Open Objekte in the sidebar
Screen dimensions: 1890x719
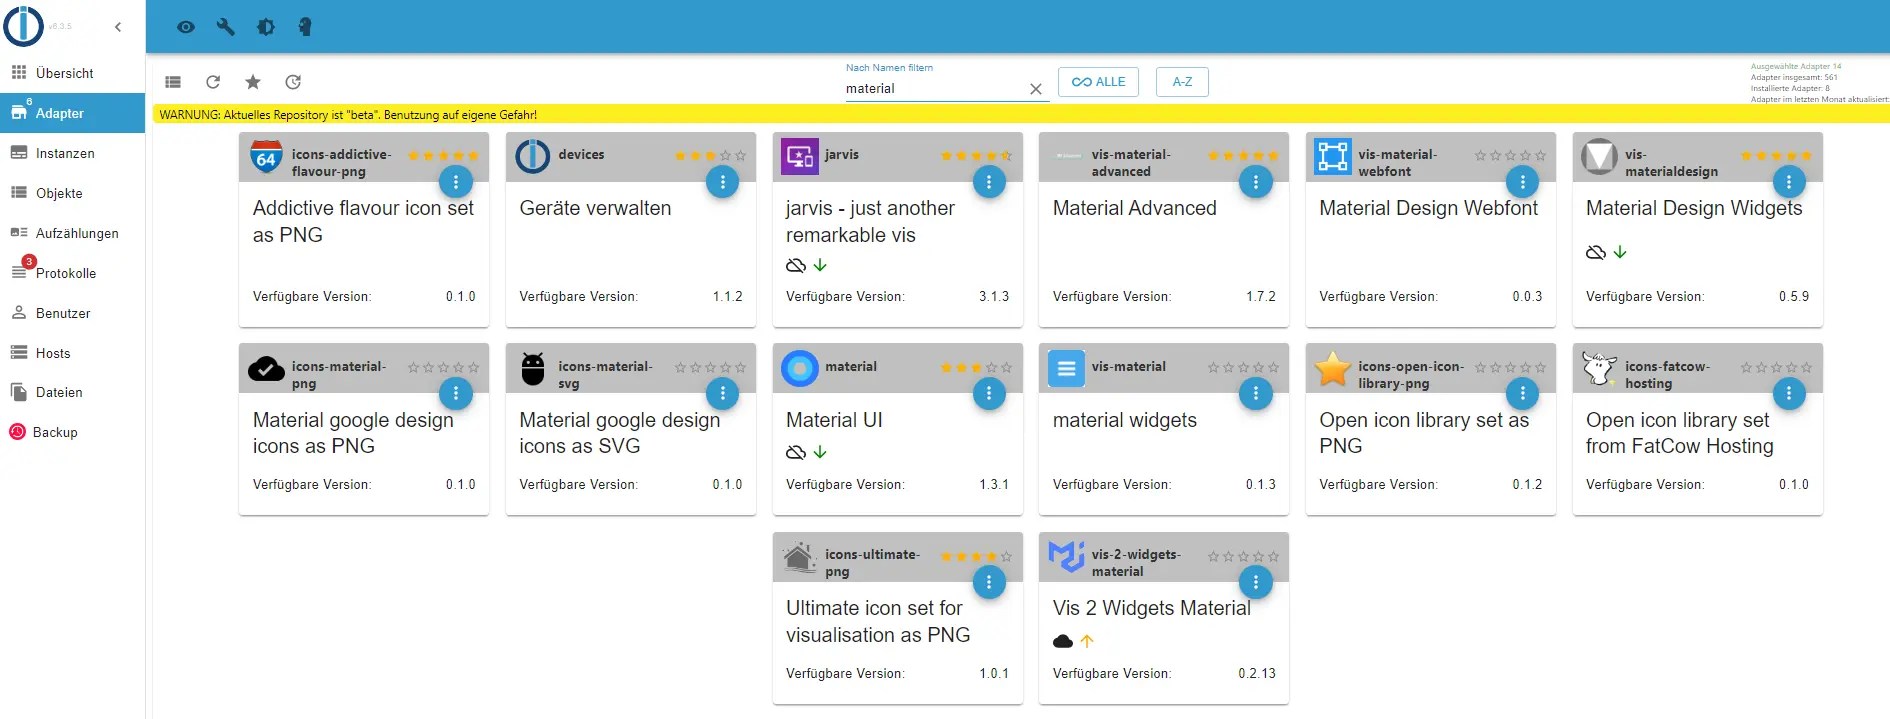pyautogui.click(x=73, y=193)
